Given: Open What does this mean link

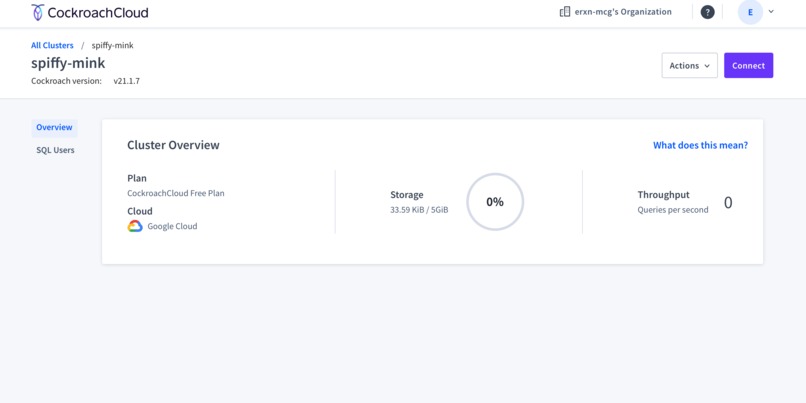Looking at the screenshot, I should pyautogui.click(x=700, y=145).
